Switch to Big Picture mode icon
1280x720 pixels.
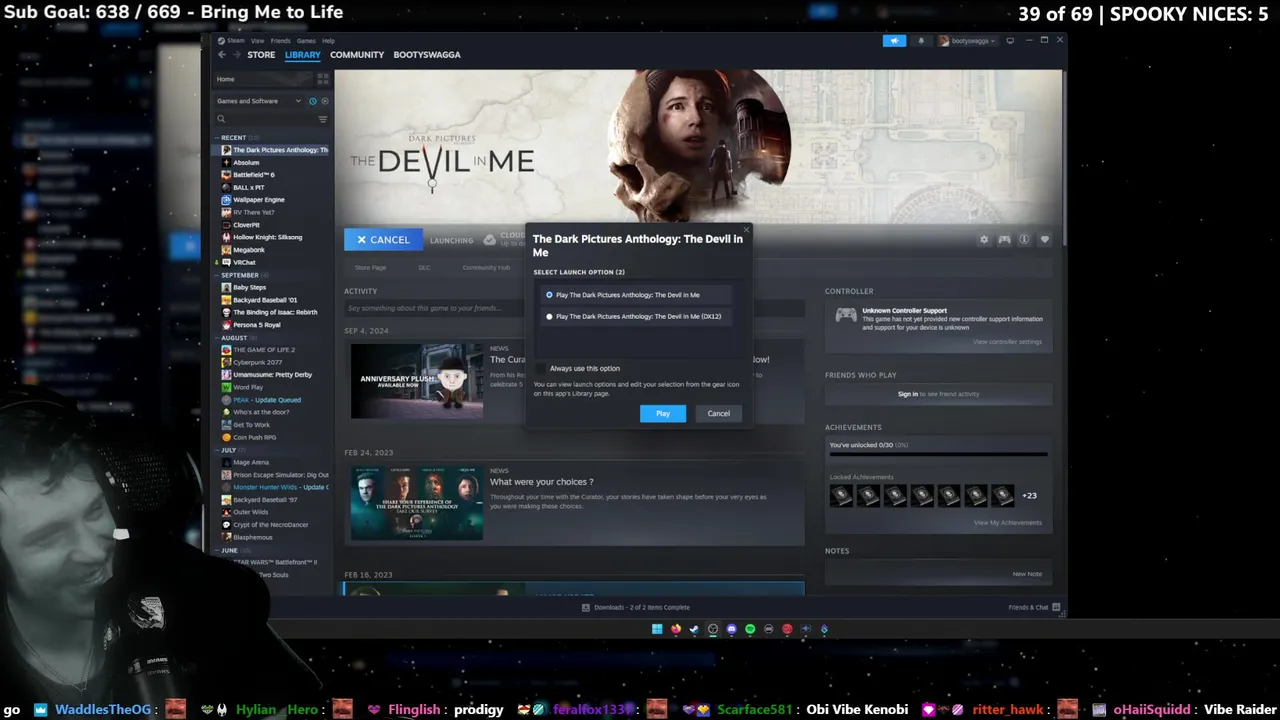pos(1010,41)
